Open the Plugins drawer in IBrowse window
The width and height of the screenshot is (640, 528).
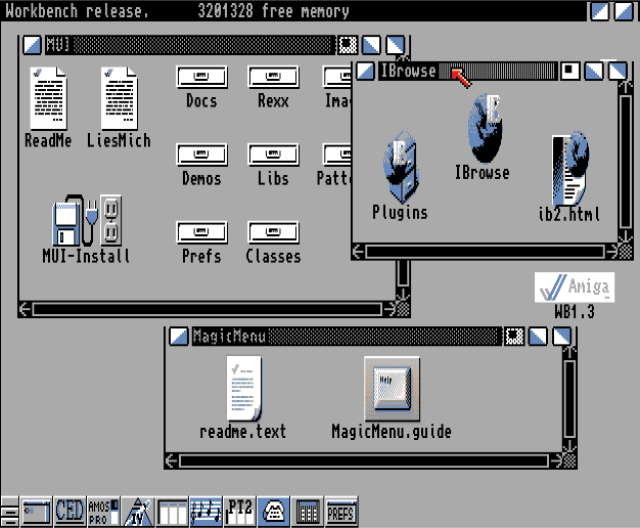401,167
